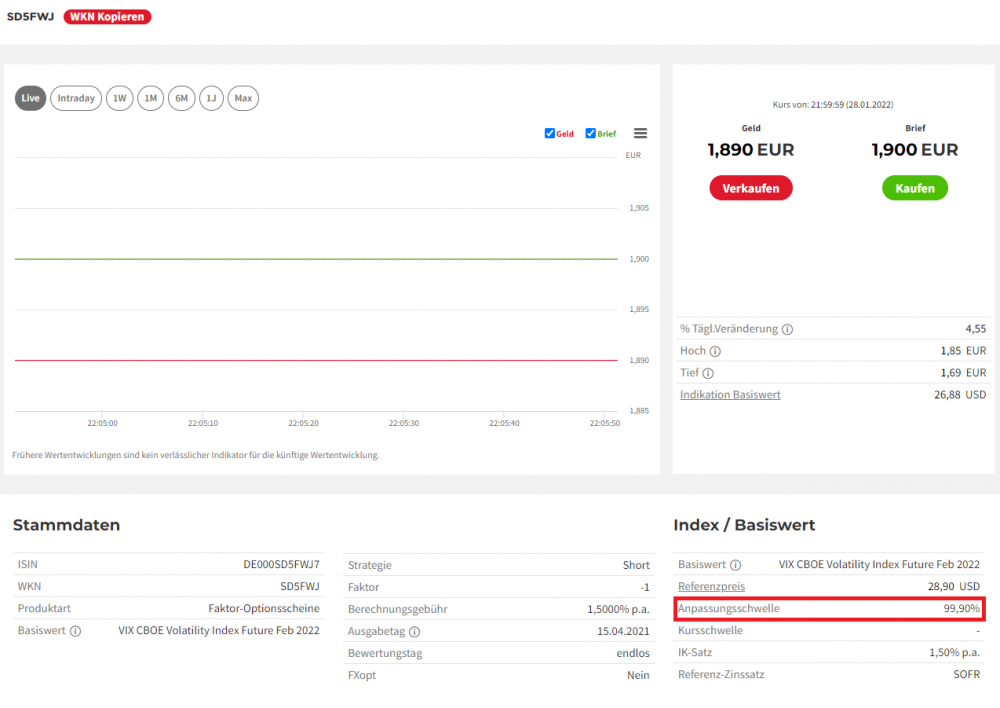Click info icon beside Basiswert in Stammdaten
1000x708 pixels.
[75, 631]
